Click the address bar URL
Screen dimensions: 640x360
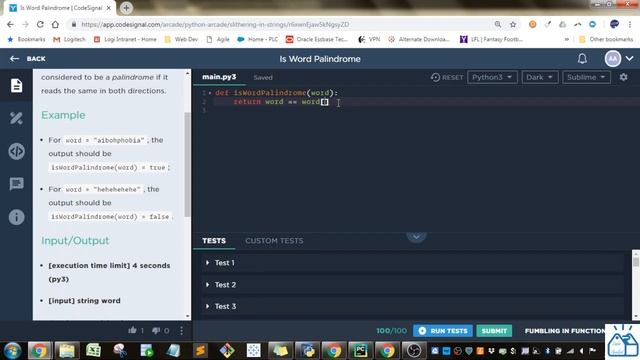(215, 24)
